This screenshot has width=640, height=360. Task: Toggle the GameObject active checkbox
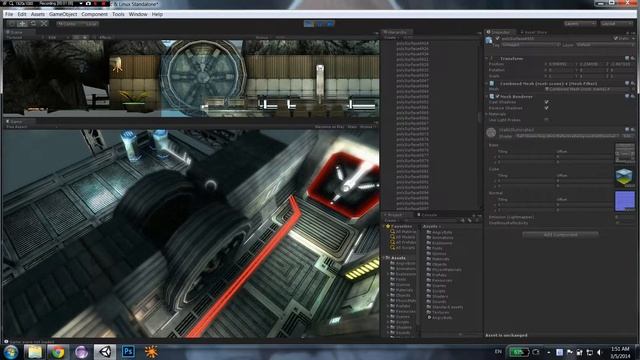click(x=498, y=38)
